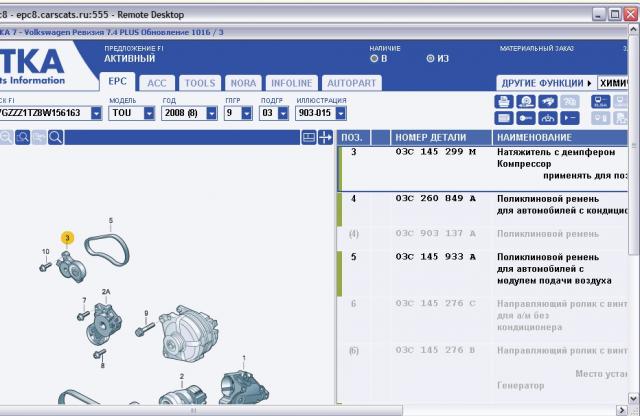Click the printer icon in the toolbar
Viewport: 640px width, 416px height.
coord(504,101)
